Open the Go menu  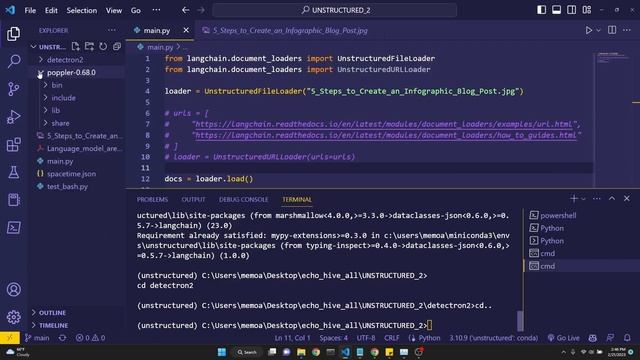tap(136, 10)
